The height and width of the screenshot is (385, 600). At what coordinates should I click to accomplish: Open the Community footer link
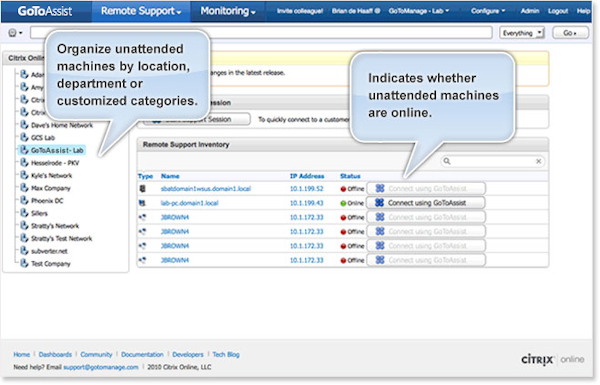96,354
